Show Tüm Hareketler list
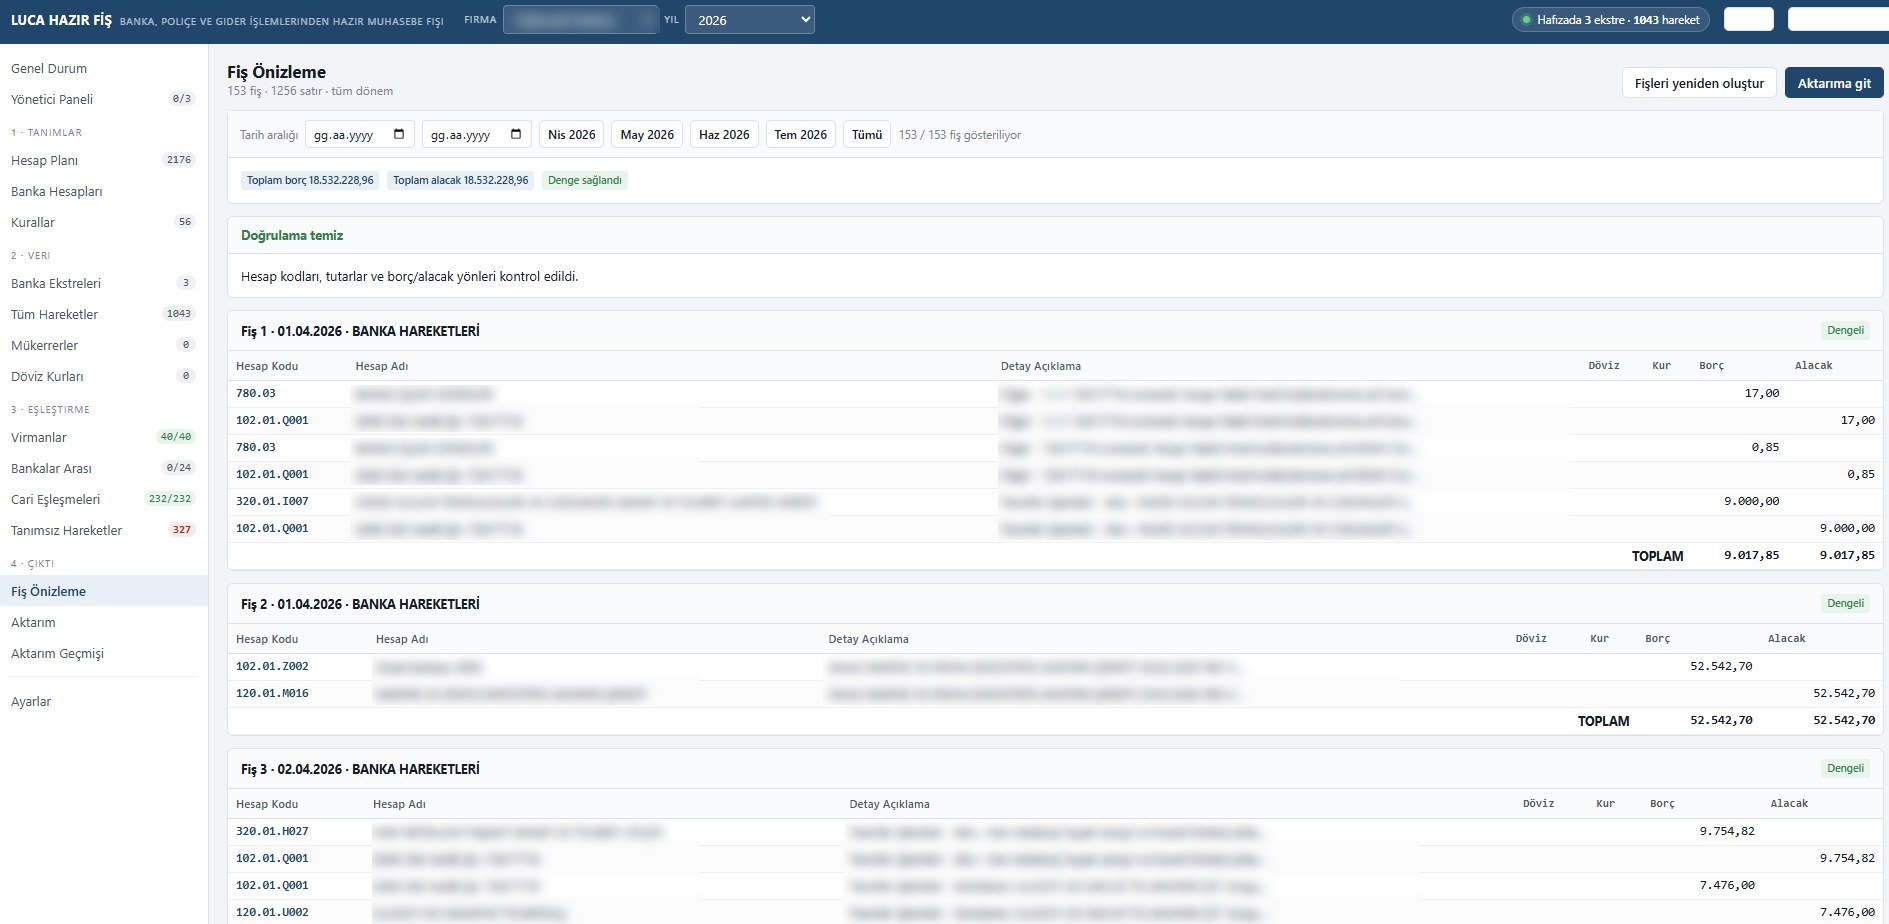 click(104, 314)
